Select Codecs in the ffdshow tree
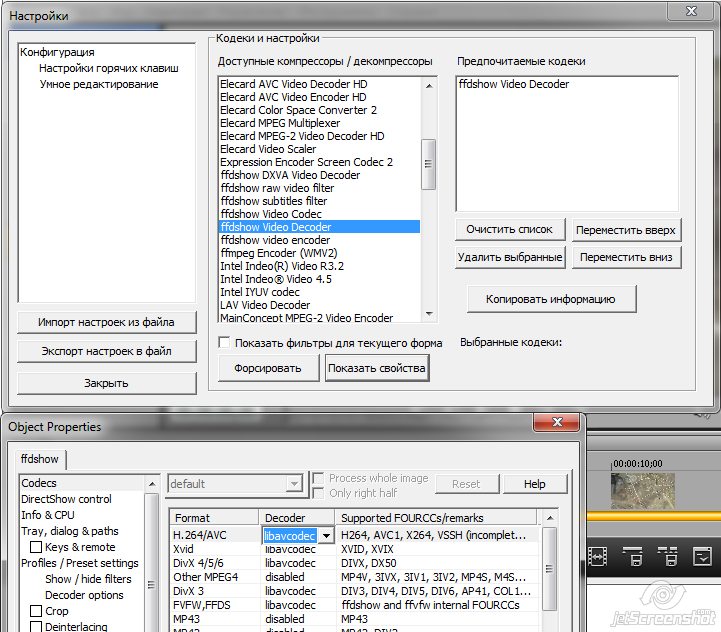 [39, 483]
